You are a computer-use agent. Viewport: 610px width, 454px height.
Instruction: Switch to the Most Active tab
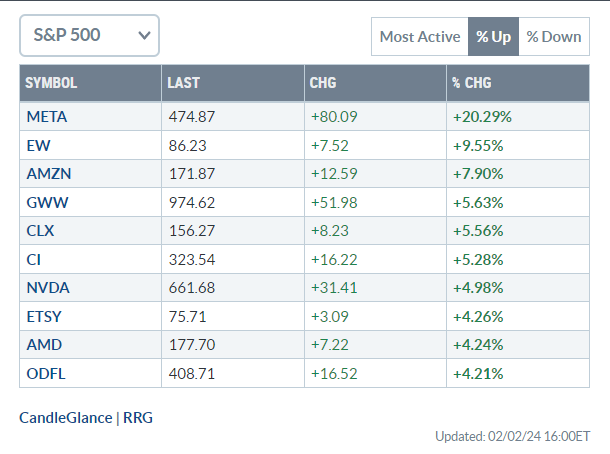coord(419,37)
